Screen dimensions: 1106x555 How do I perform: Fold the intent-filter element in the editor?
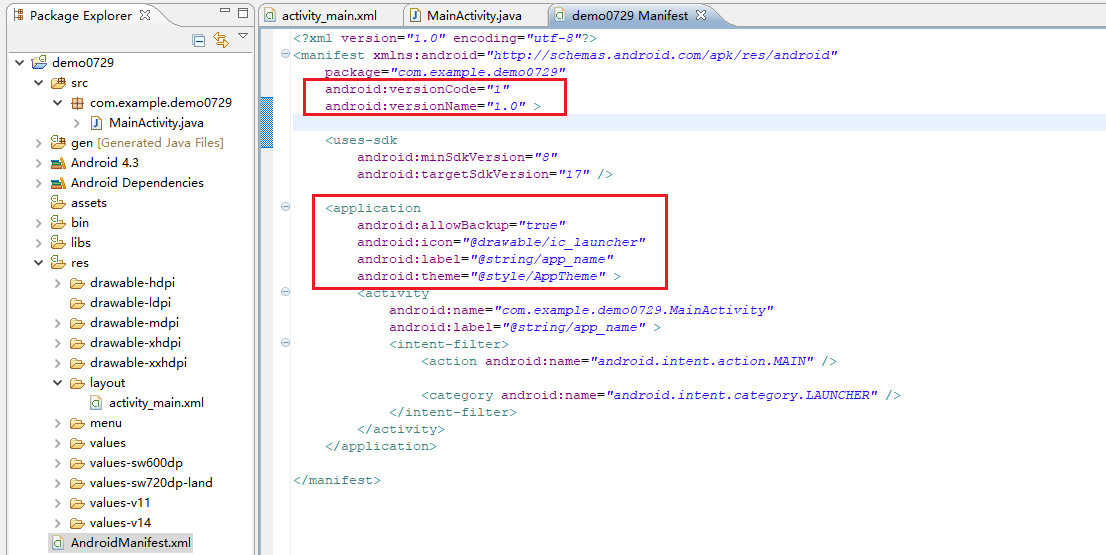285,343
